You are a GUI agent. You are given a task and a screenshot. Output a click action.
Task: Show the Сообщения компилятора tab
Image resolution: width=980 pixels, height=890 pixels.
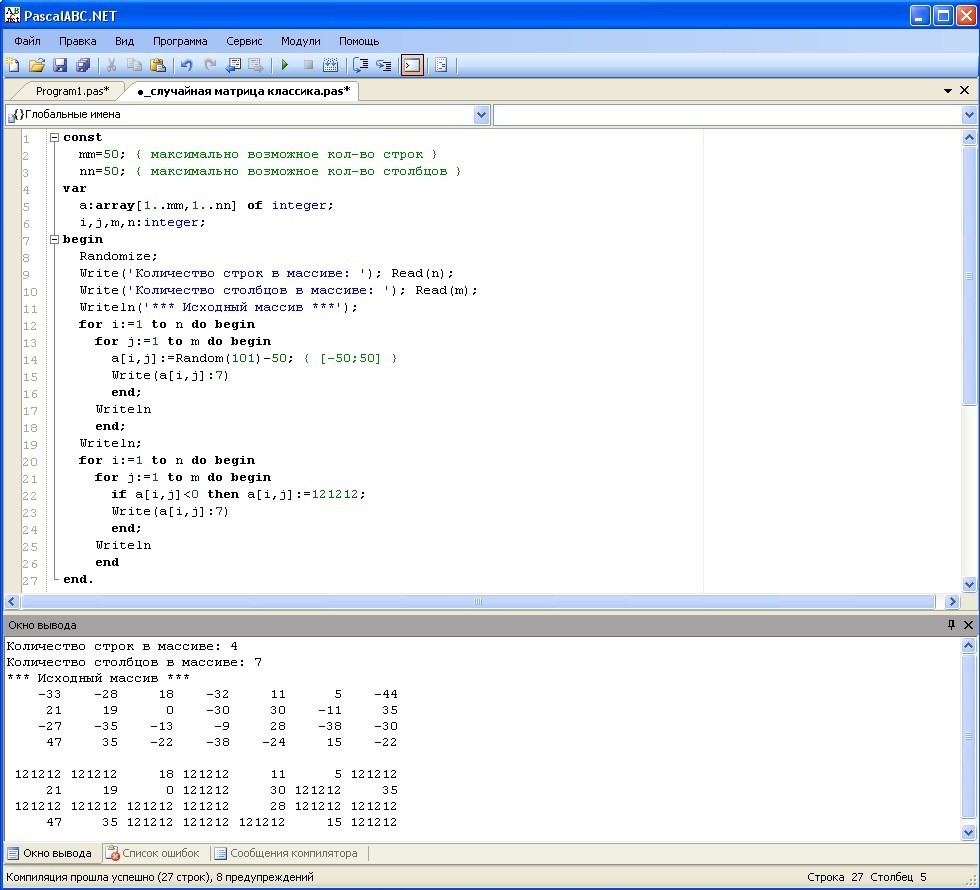pyautogui.click(x=285, y=853)
